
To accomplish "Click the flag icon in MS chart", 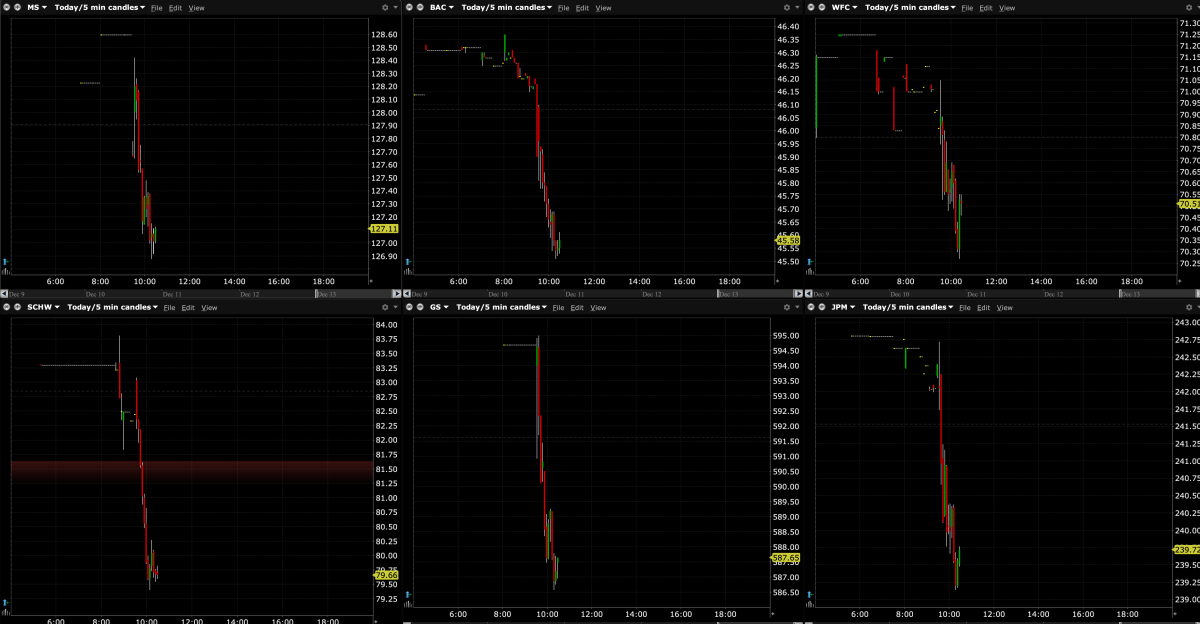I will (x=5, y=261).
